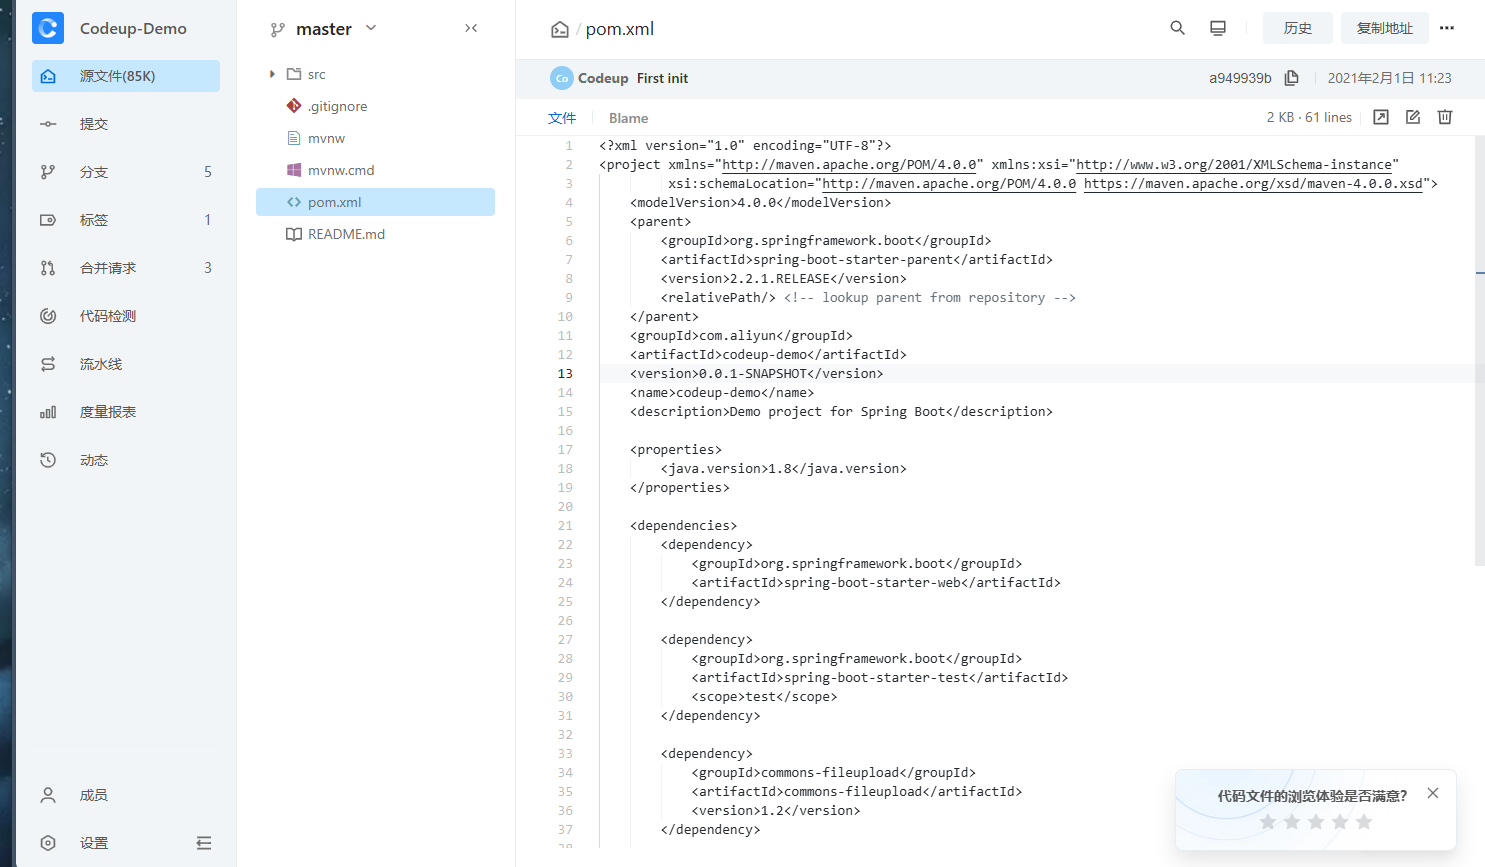Open the tags (标签) page
The width and height of the screenshot is (1485, 867).
[x=126, y=220]
